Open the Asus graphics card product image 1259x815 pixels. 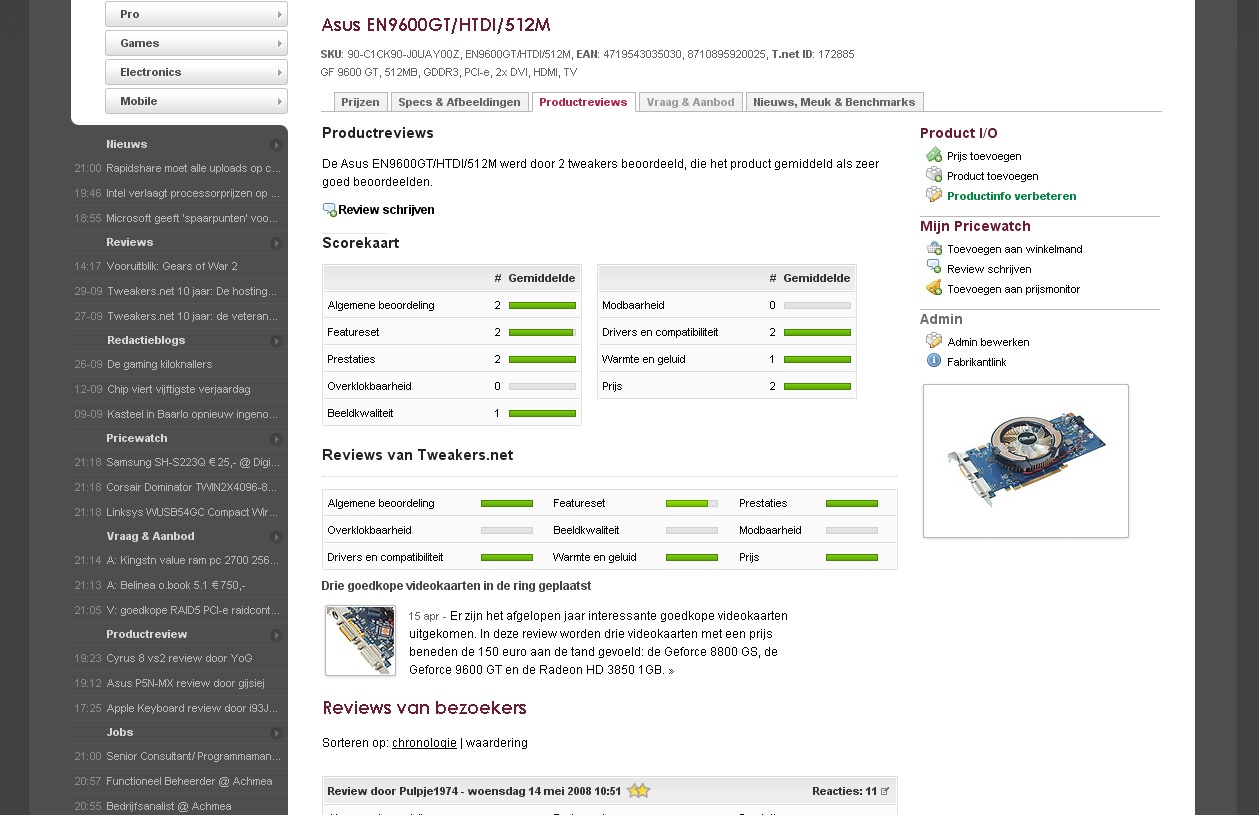pyautogui.click(x=1025, y=461)
